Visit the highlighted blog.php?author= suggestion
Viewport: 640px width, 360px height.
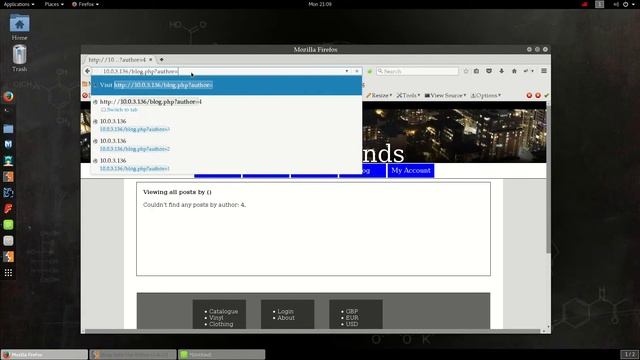226,85
